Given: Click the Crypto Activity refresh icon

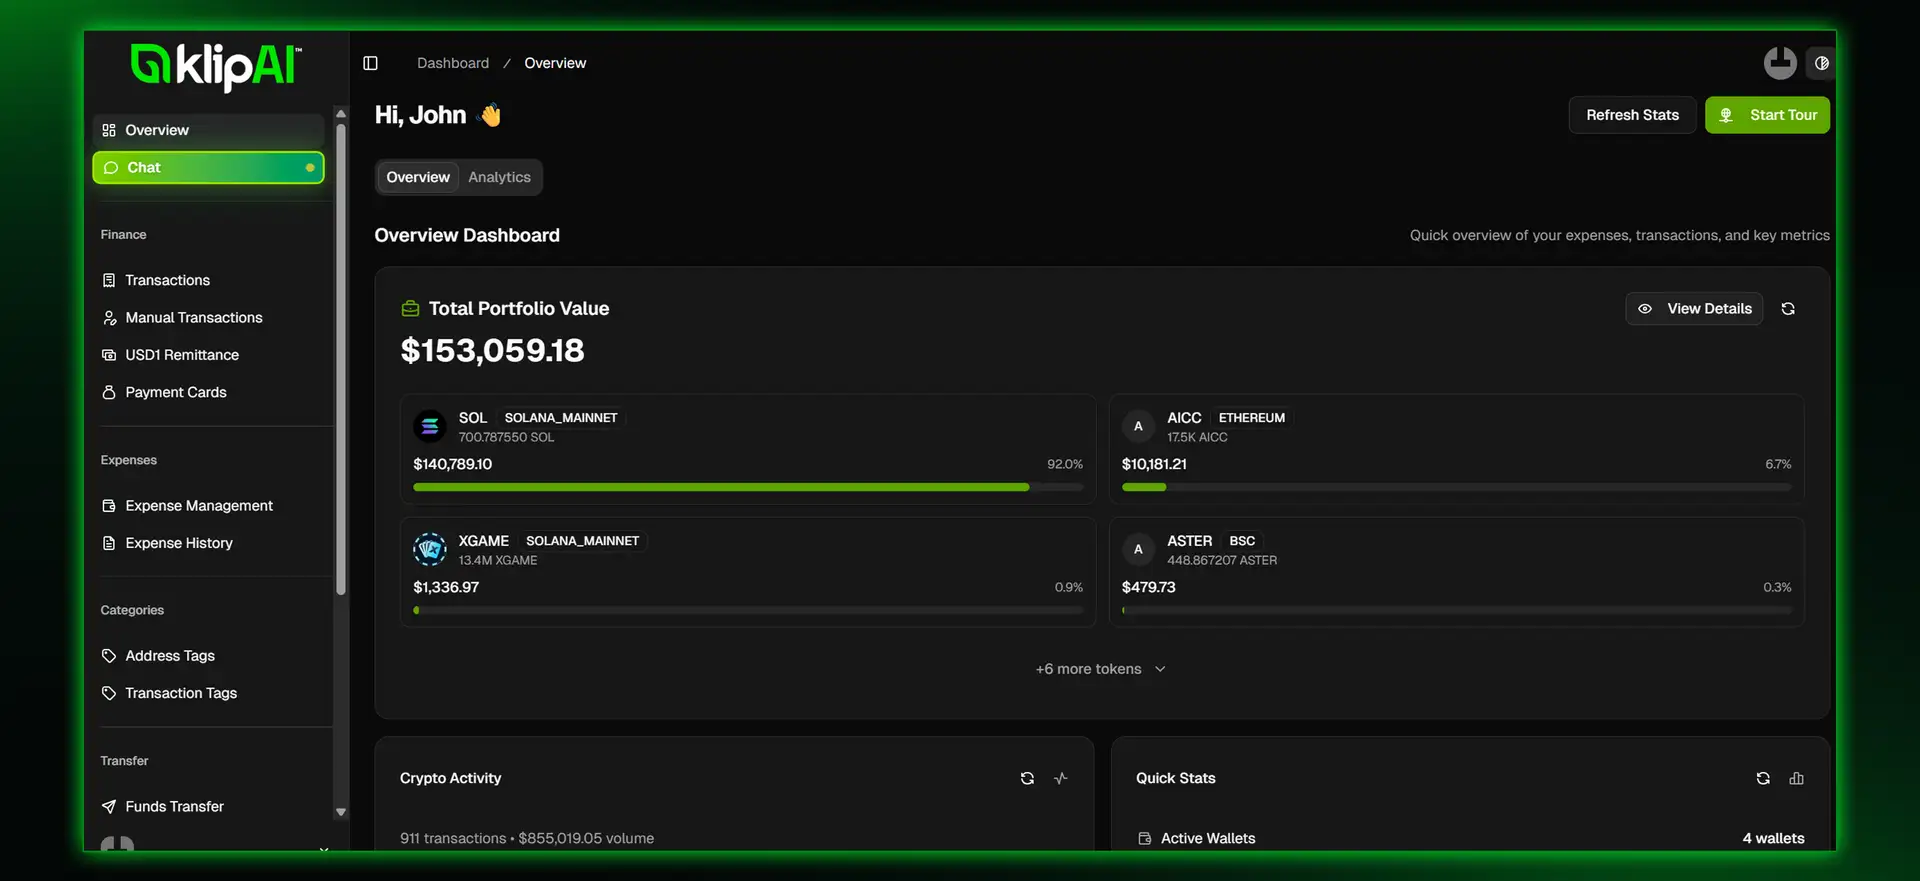Looking at the screenshot, I should [1027, 778].
